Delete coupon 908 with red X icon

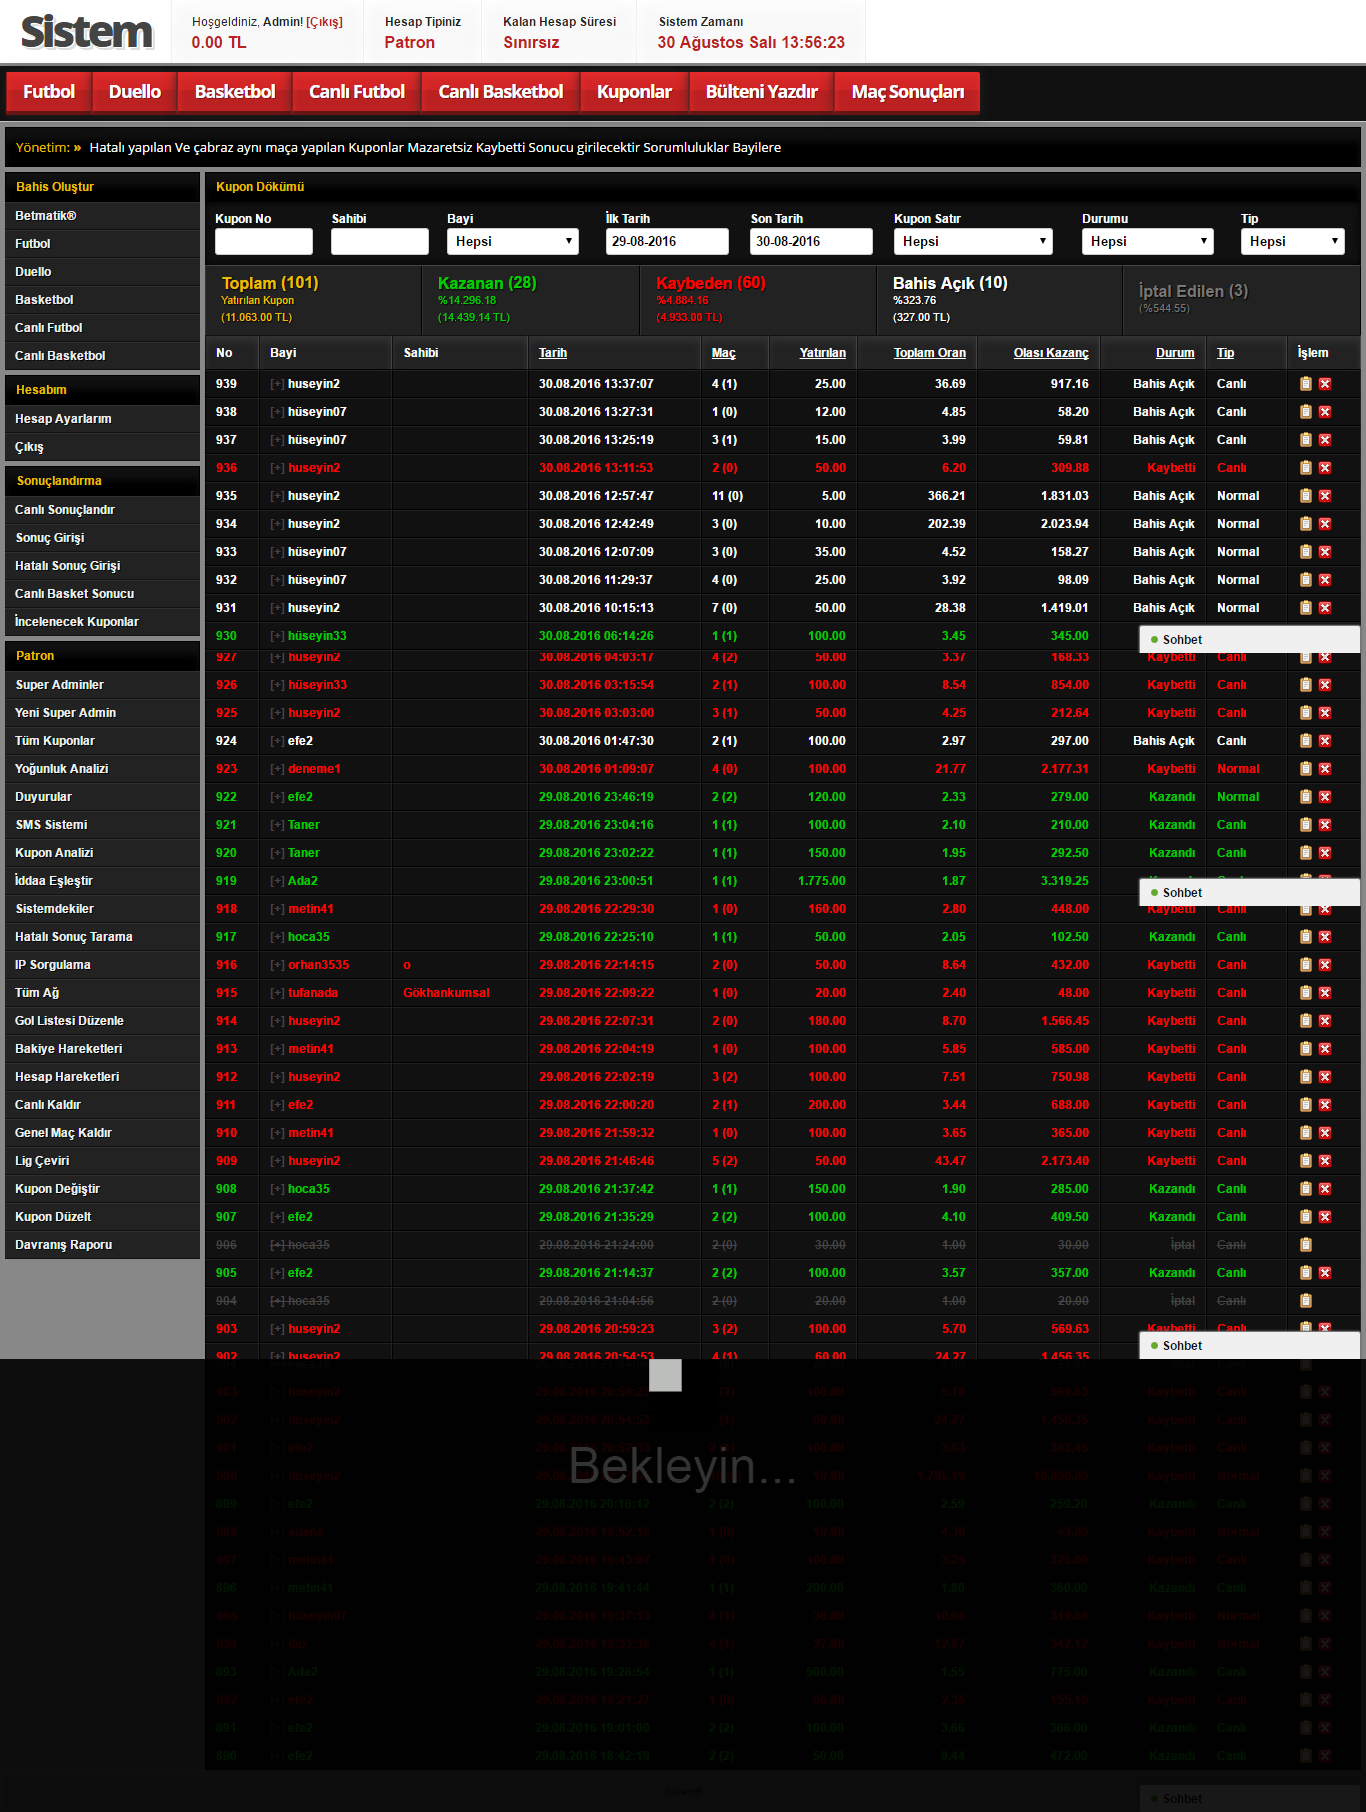(1325, 1189)
